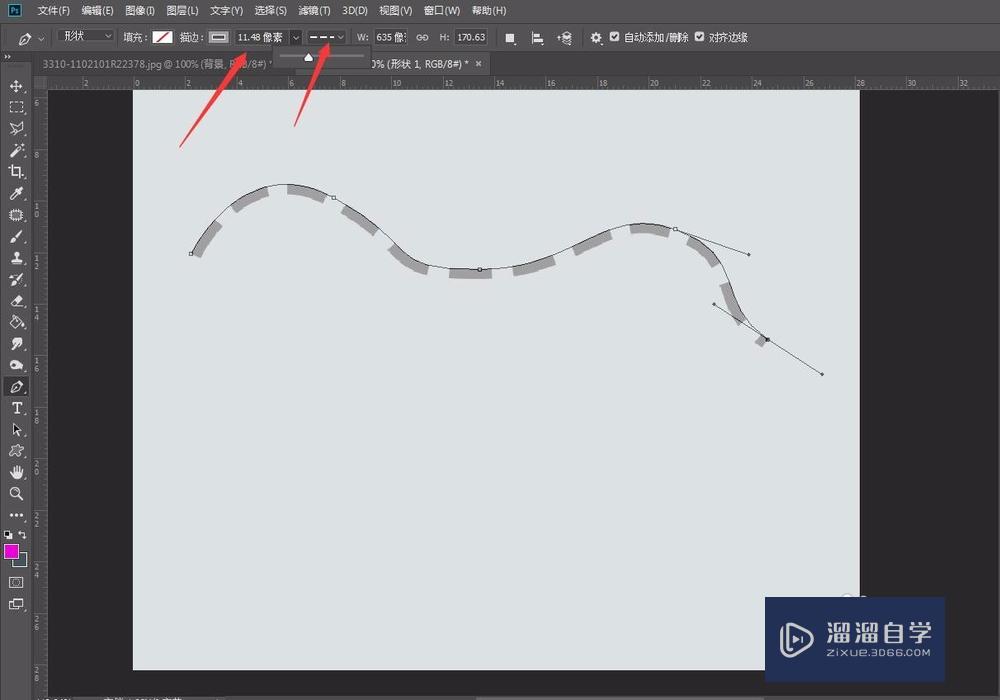This screenshot has width=1000, height=700.
Task: Select the Polygonal Lasso tool
Action: click(x=17, y=128)
